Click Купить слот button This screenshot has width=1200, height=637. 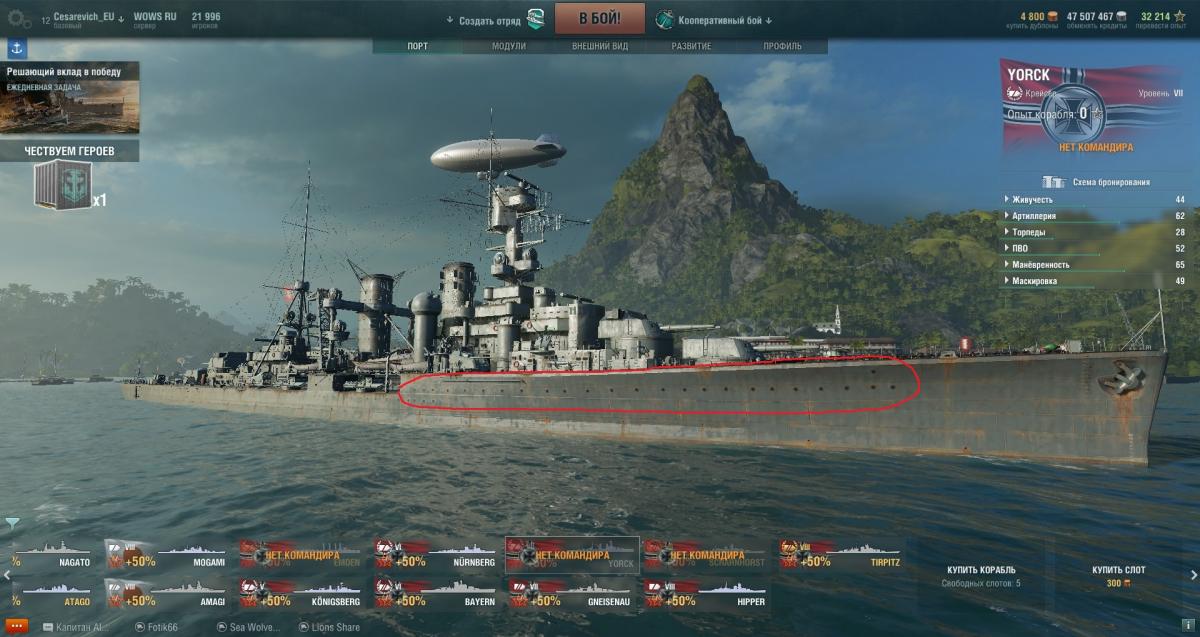1118,575
